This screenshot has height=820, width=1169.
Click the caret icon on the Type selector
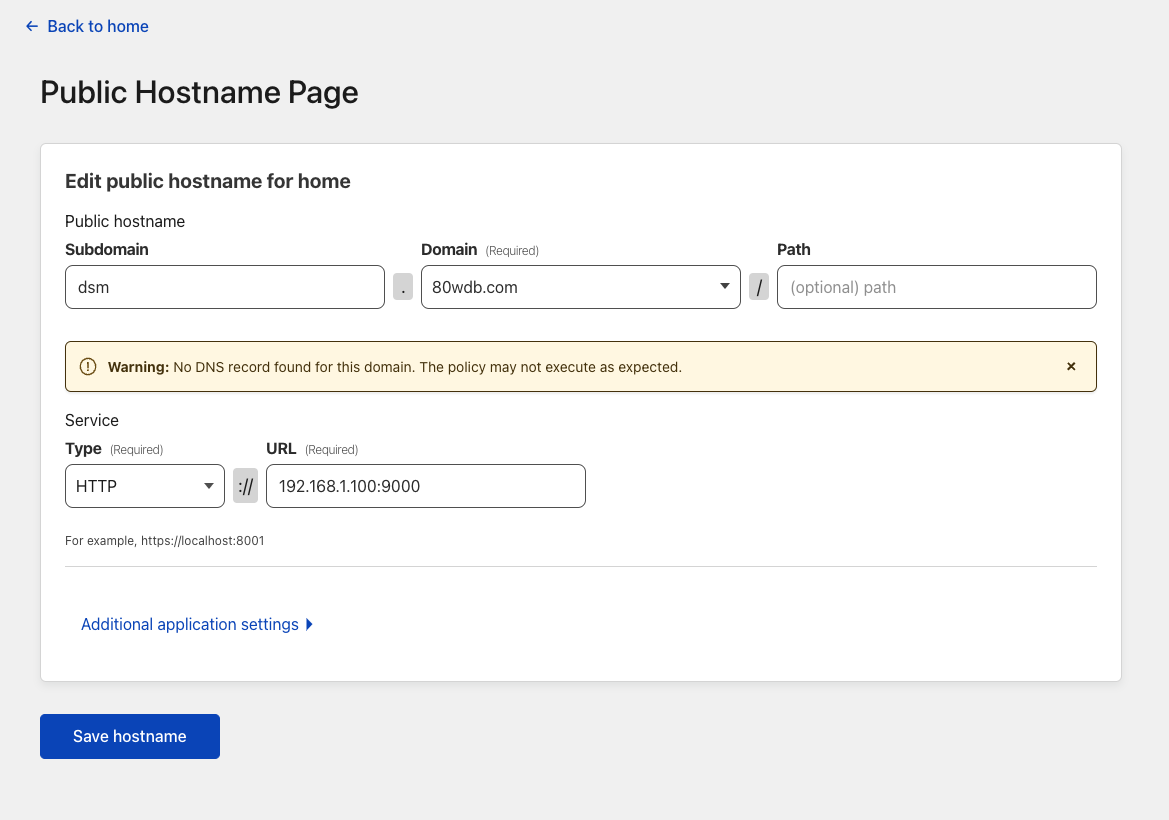pyautogui.click(x=210, y=486)
